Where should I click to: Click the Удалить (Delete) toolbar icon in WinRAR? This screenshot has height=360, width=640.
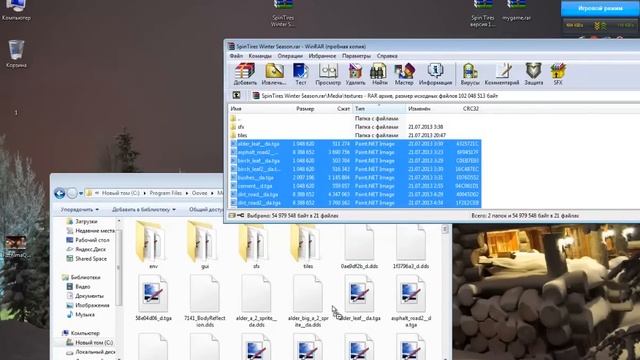click(x=355, y=74)
